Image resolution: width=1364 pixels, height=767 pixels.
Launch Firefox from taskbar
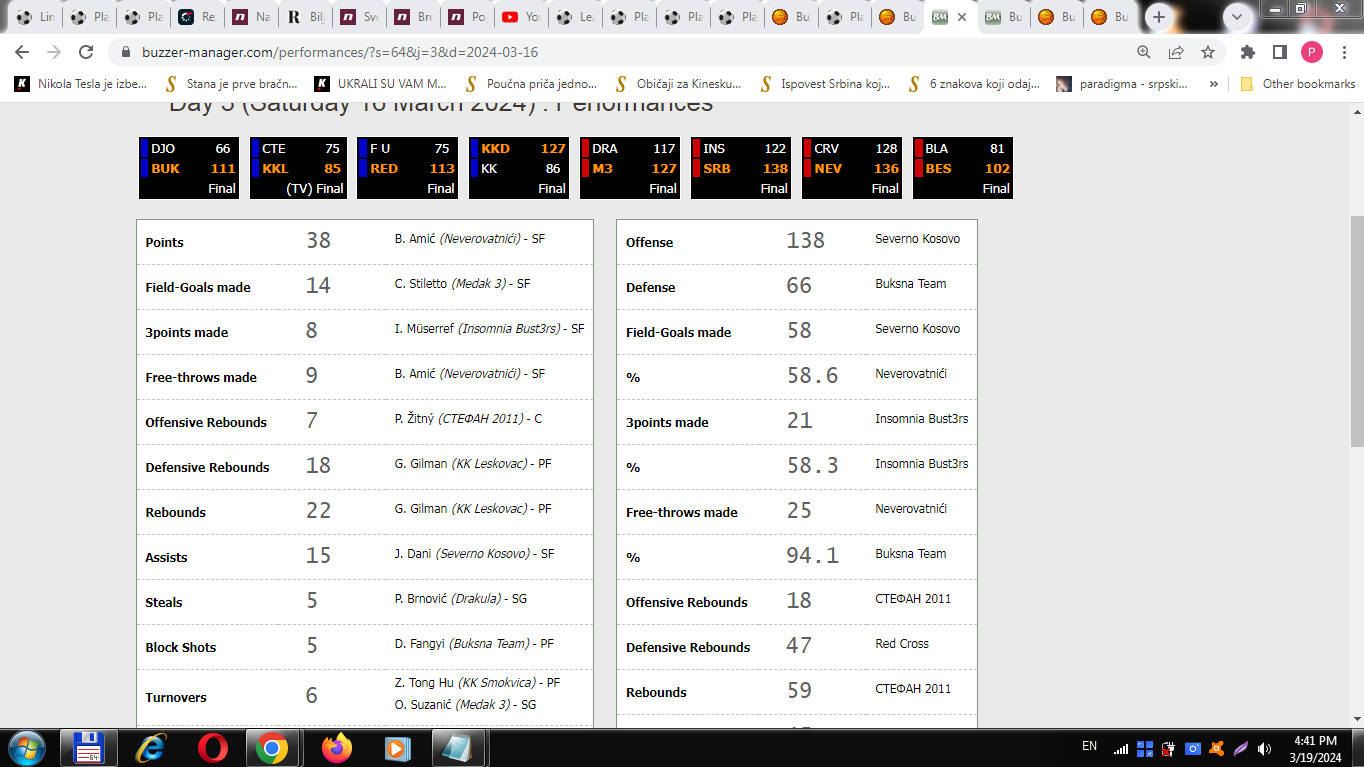point(337,748)
